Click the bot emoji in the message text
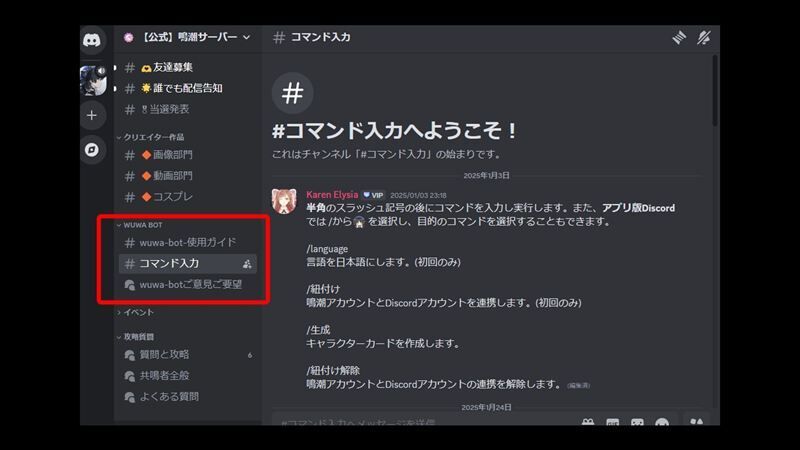The width and height of the screenshot is (800, 450). (x=359, y=222)
